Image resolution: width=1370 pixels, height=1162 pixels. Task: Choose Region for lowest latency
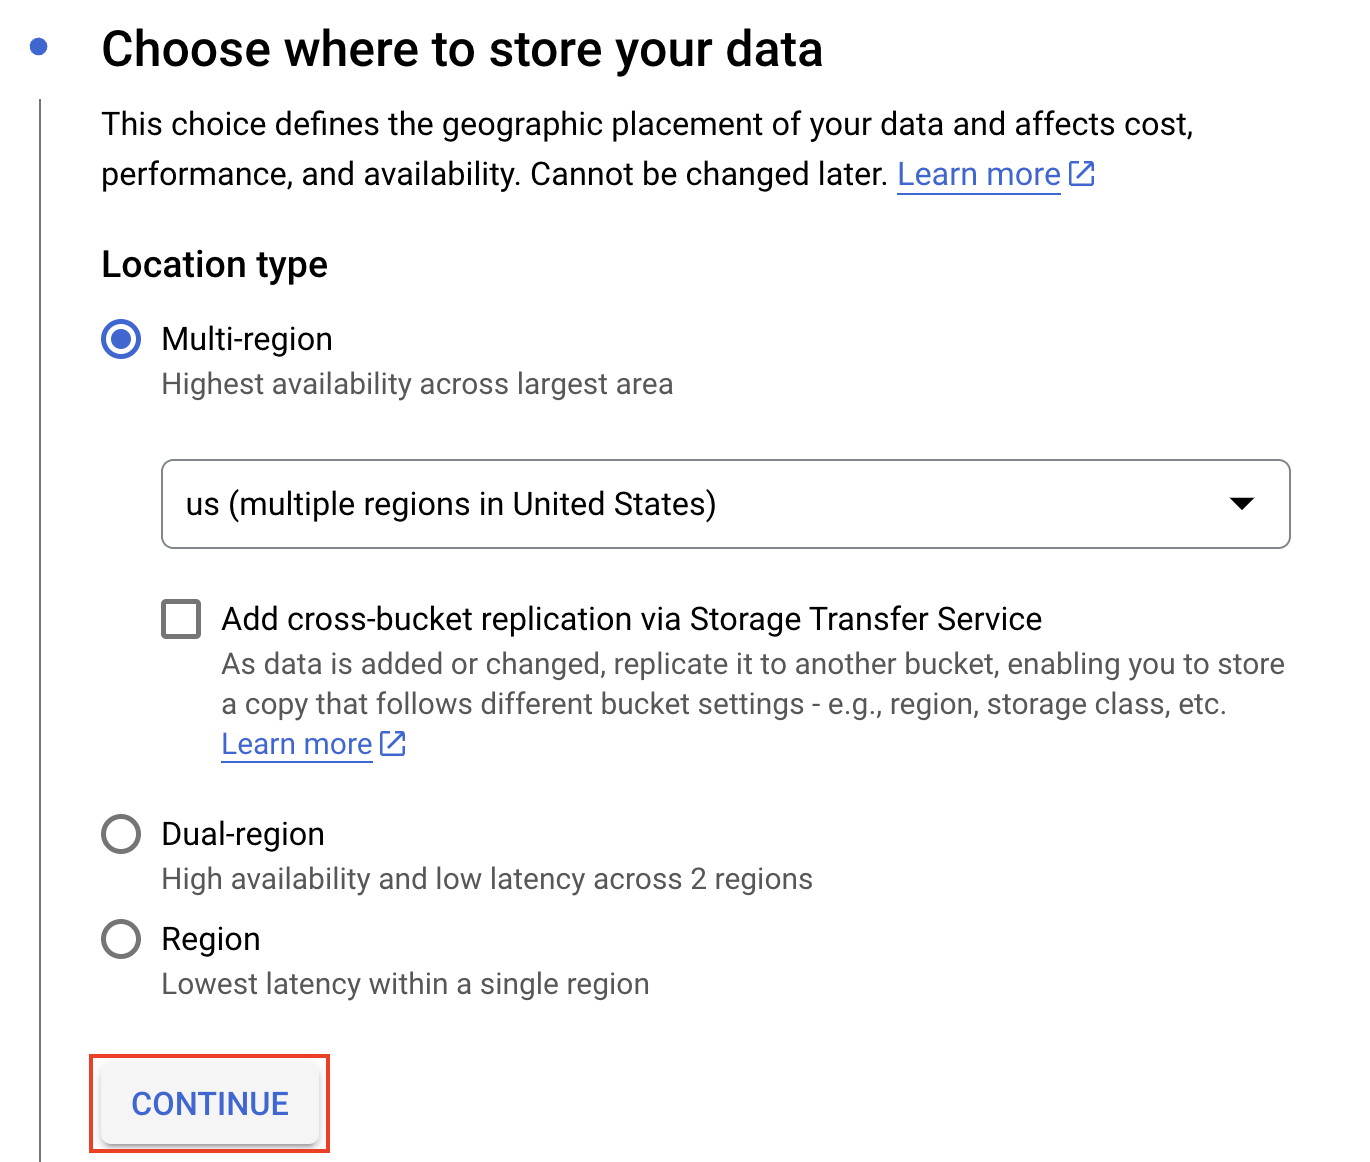coord(120,938)
